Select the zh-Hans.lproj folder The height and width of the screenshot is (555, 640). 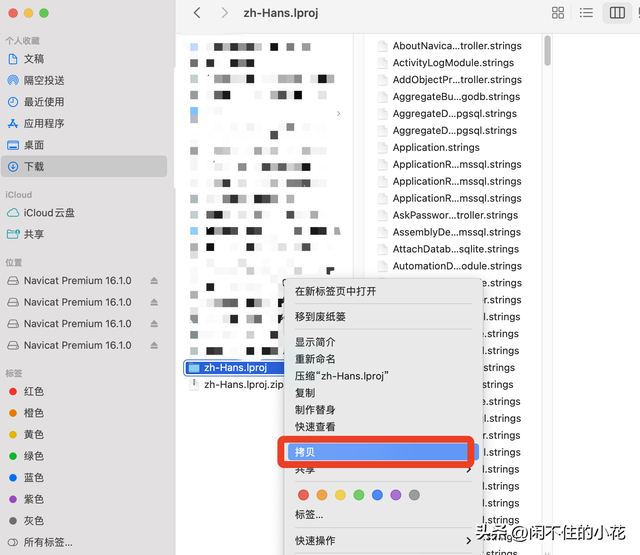(x=234, y=368)
